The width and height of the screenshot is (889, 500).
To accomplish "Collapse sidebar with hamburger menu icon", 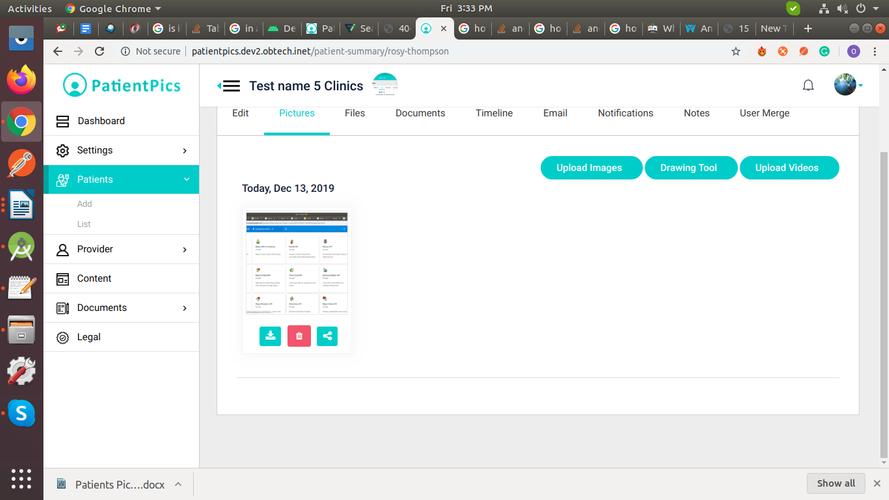I will pyautogui.click(x=229, y=86).
